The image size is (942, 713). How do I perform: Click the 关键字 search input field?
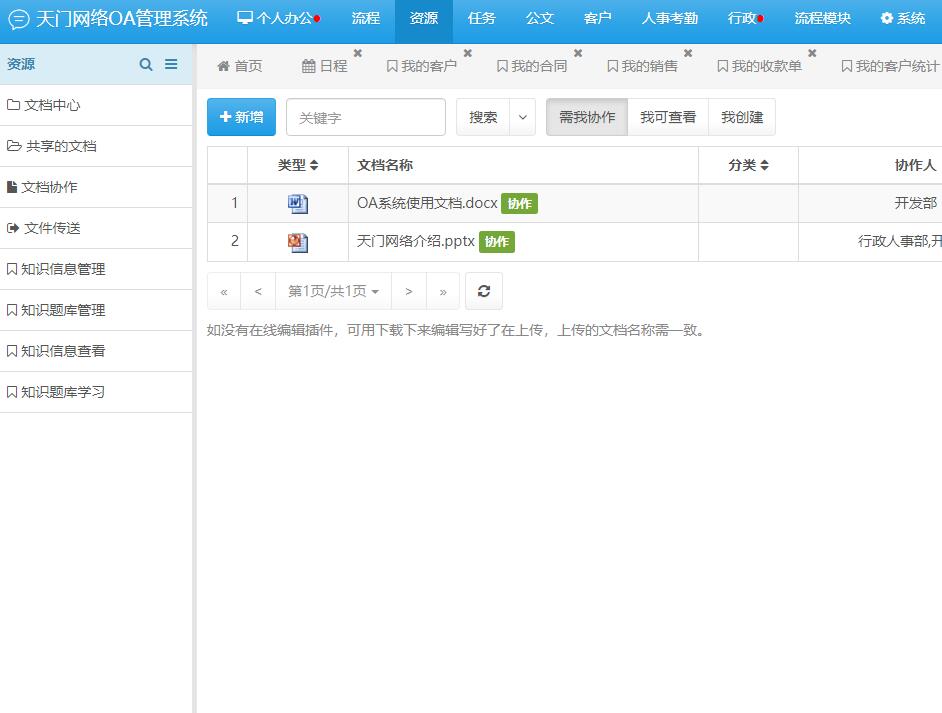(366, 117)
